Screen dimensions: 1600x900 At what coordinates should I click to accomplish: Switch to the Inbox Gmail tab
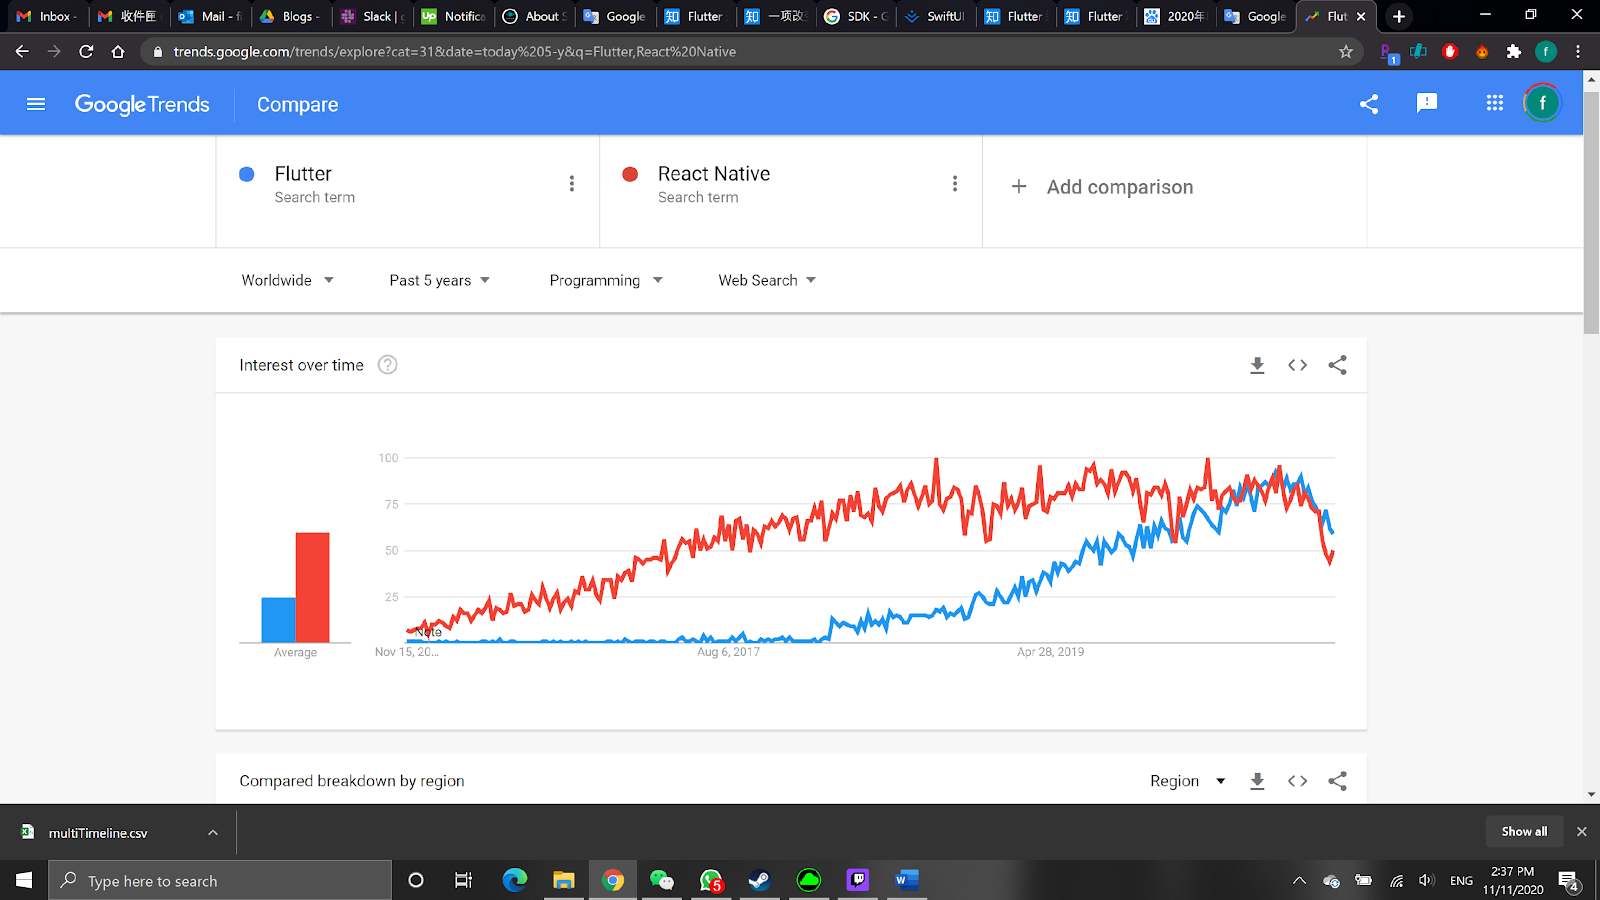point(48,16)
